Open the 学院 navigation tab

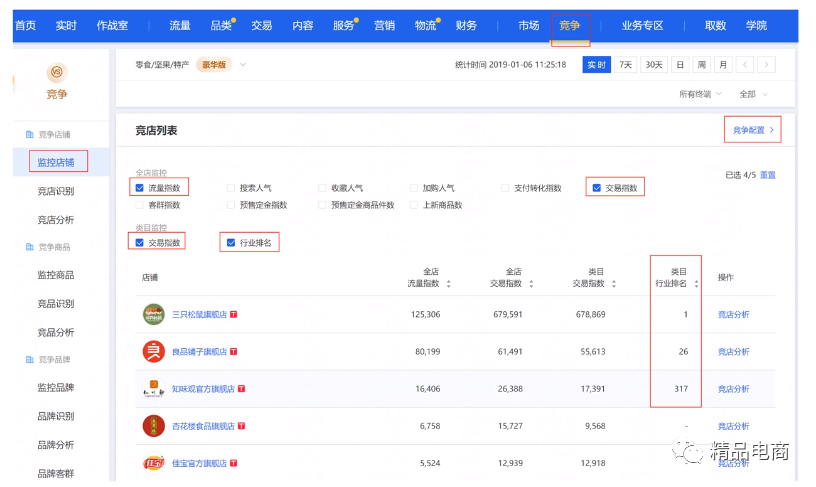pyautogui.click(x=756, y=25)
